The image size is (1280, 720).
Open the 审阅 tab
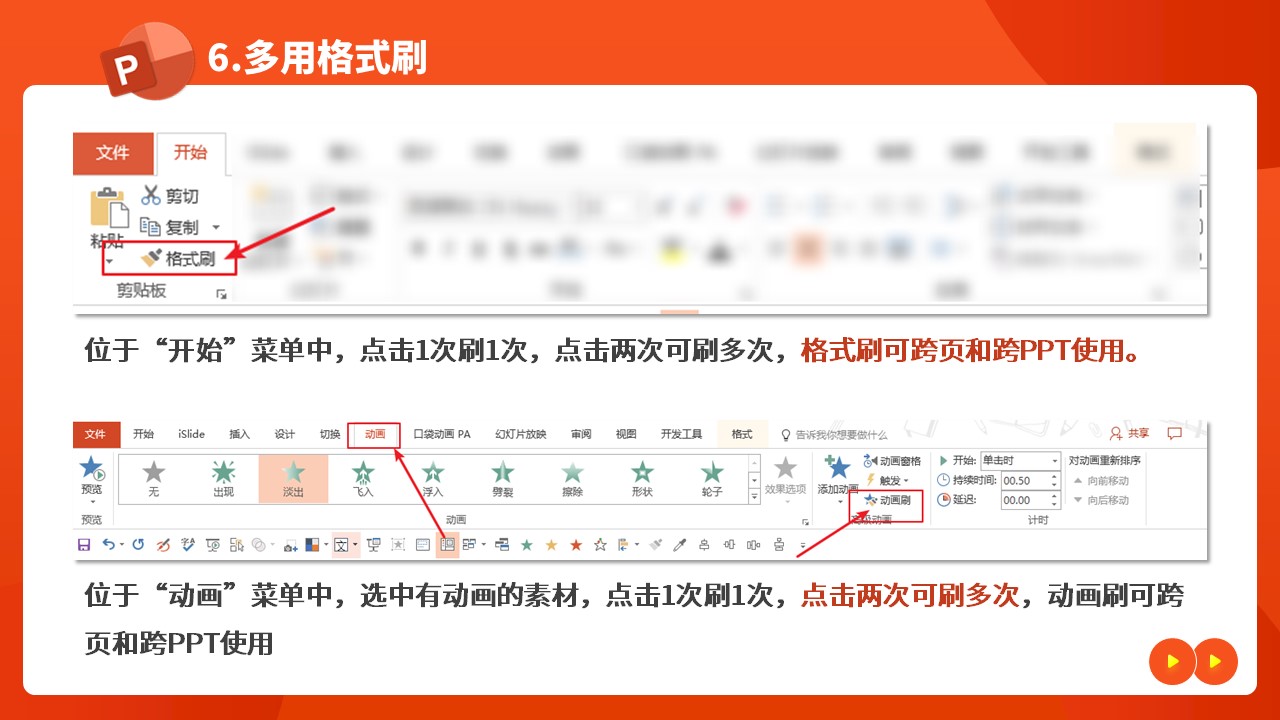pos(581,434)
